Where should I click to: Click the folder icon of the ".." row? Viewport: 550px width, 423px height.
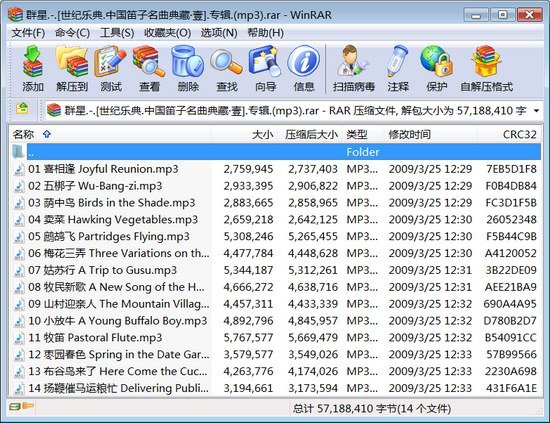click(18, 152)
